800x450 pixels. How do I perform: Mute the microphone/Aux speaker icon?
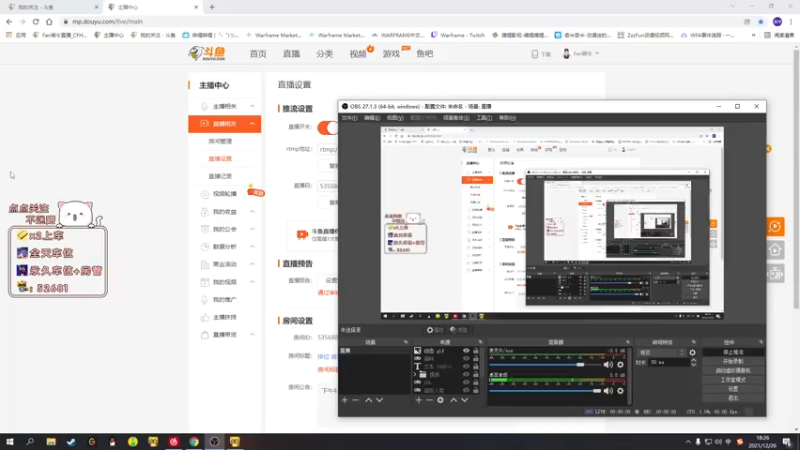pyautogui.click(x=608, y=365)
